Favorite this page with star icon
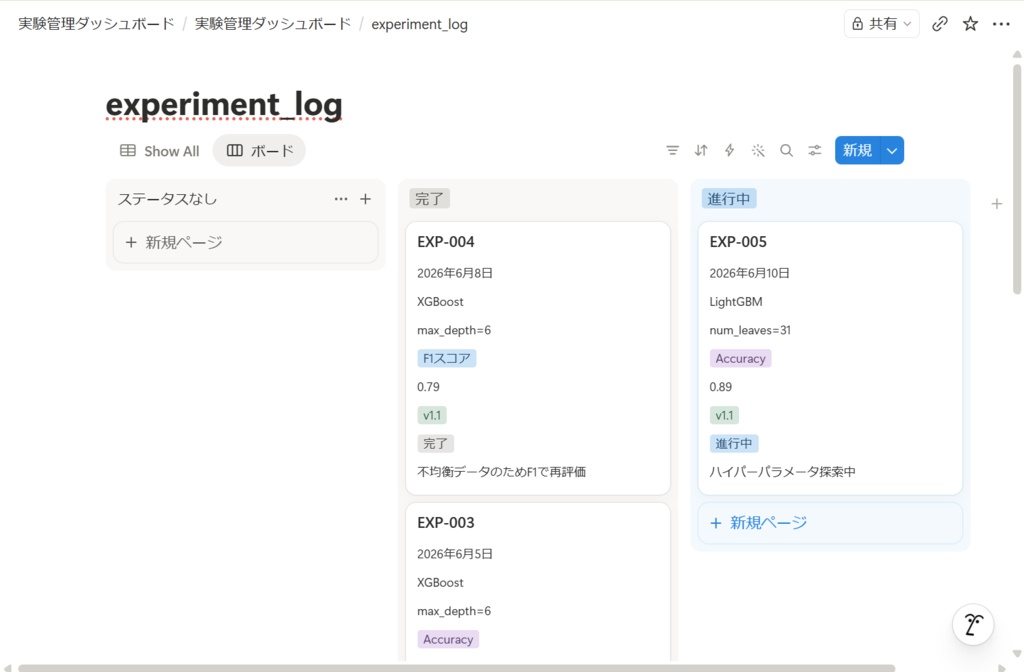Viewport: 1024px width, 672px height. pos(970,24)
